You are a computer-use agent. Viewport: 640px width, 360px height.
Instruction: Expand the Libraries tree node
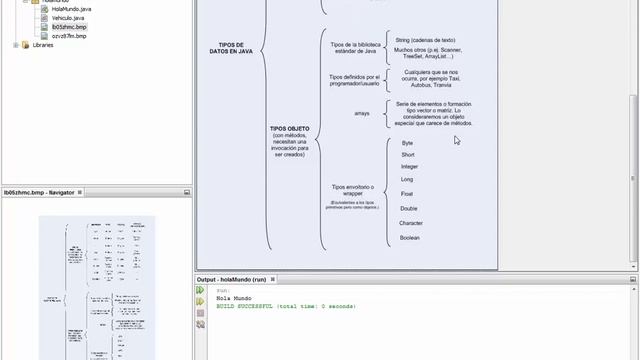16,45
